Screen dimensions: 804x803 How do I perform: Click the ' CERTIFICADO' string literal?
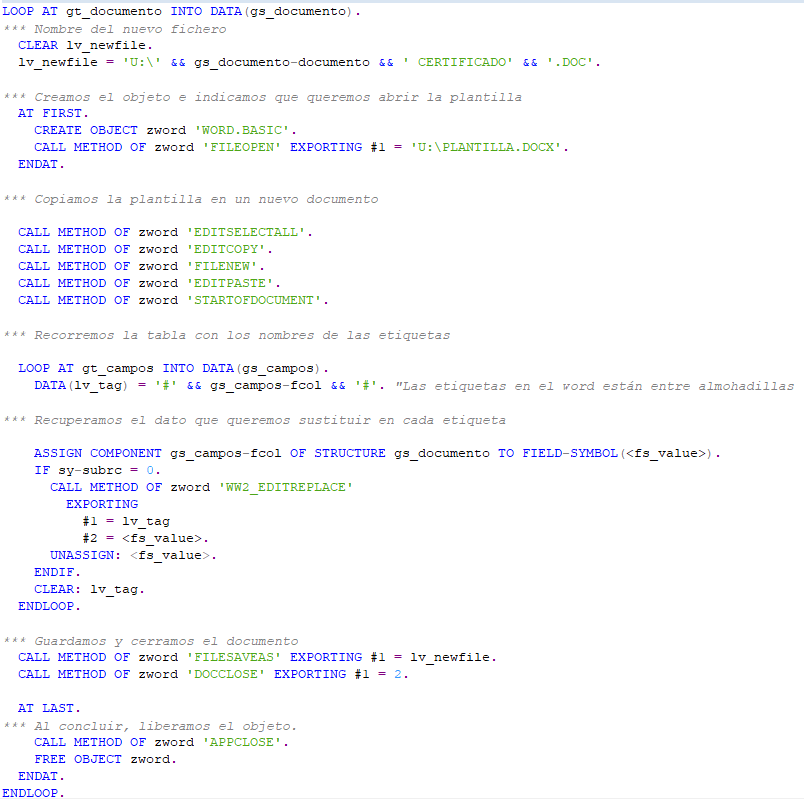click(457, 62)
